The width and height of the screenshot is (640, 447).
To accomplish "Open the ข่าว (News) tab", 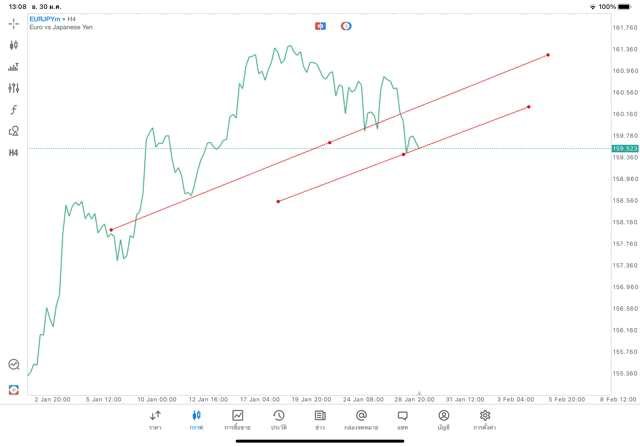I will click(320, 419).
